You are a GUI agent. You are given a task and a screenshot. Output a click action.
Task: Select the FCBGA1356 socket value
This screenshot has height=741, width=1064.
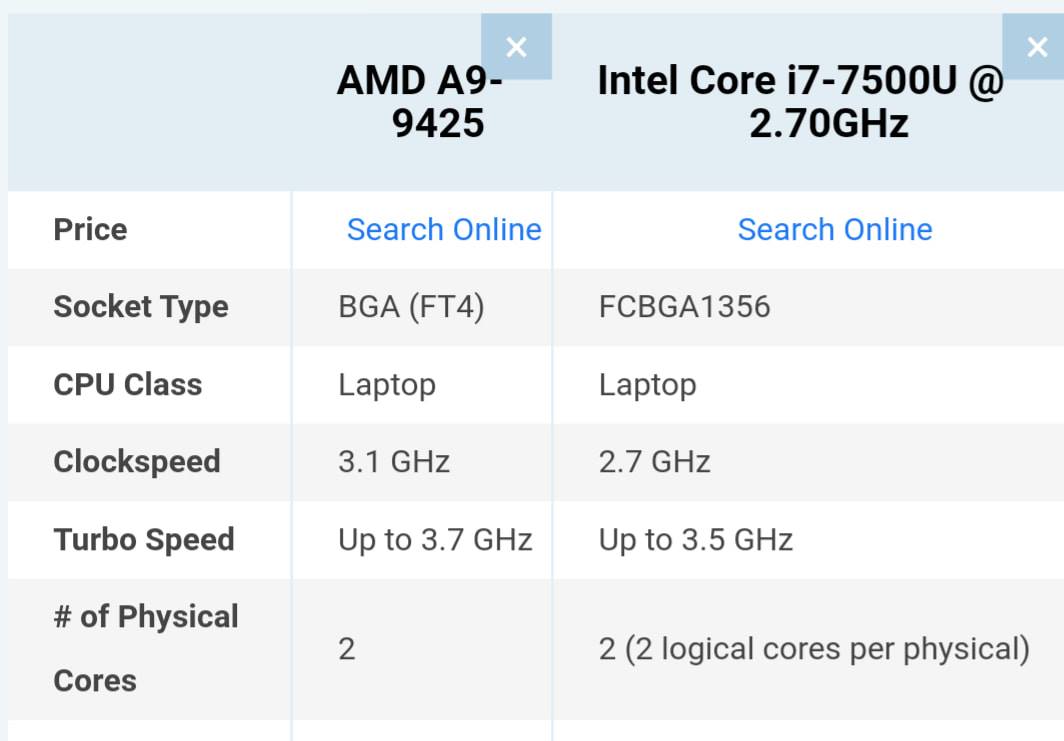[685, 307]
